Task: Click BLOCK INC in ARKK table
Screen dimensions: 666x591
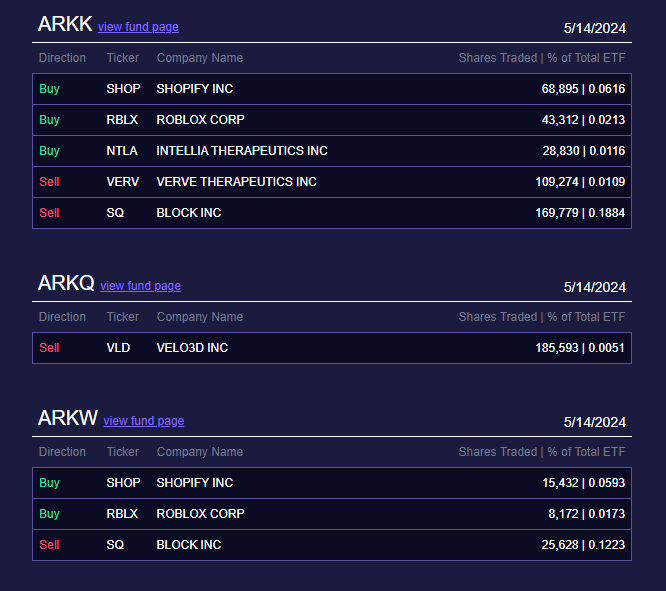Action: 189,213
